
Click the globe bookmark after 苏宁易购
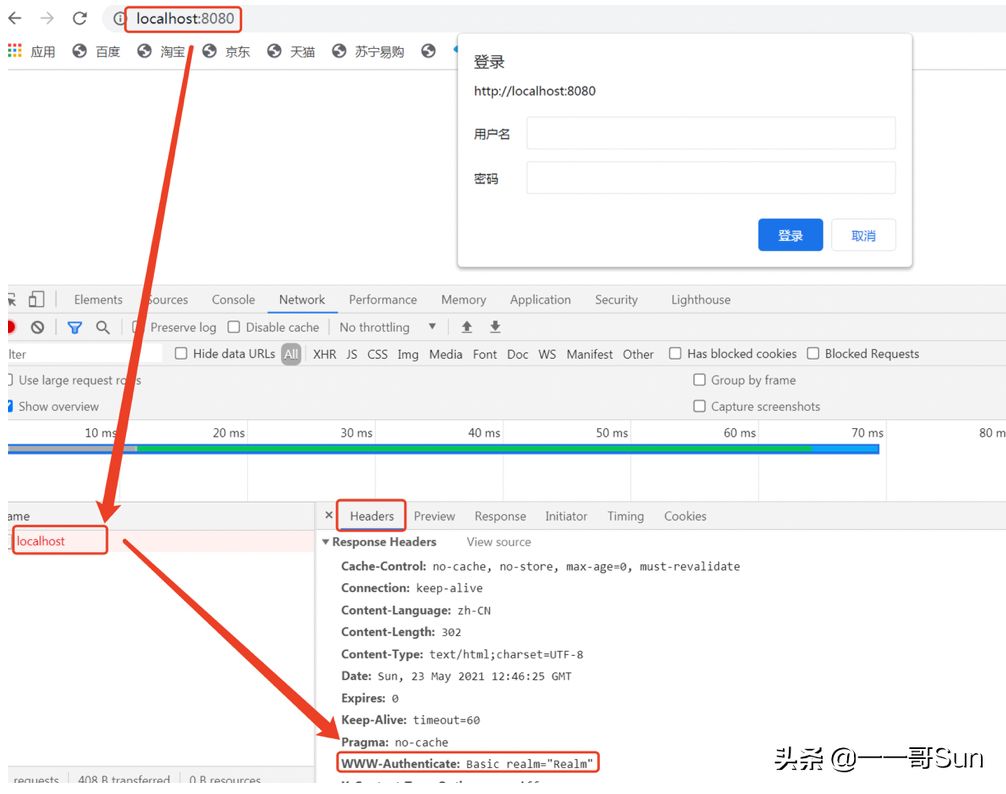[x=429, y=51]
